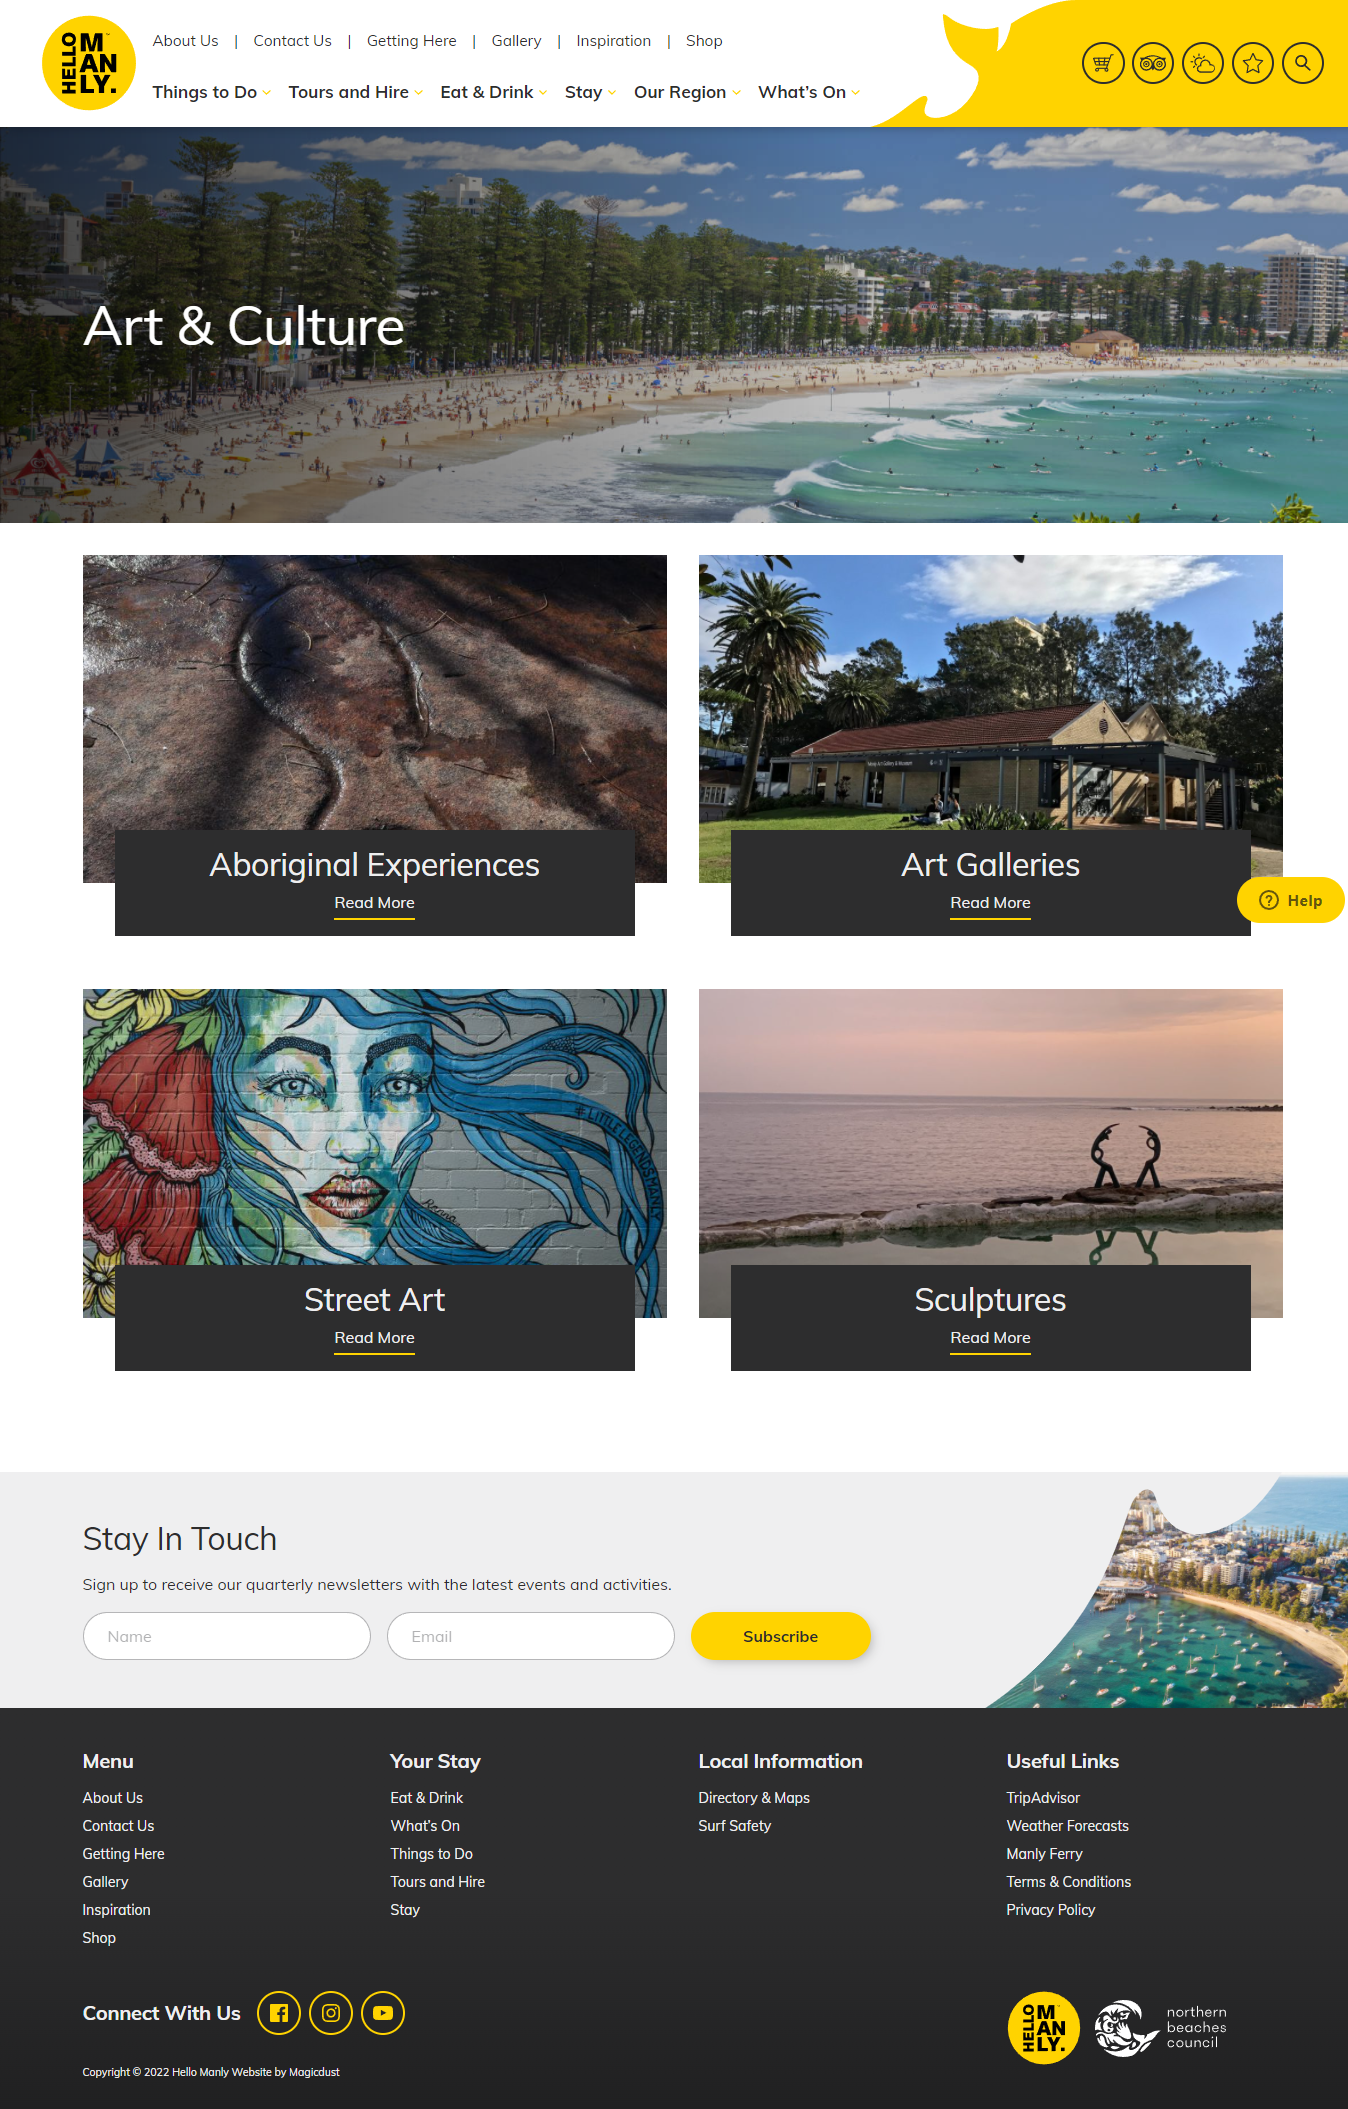Open the shopping cart icon
The width and height of the screenshot is (1348, 2109).
pyautogui.click(x=1103, y=63)
